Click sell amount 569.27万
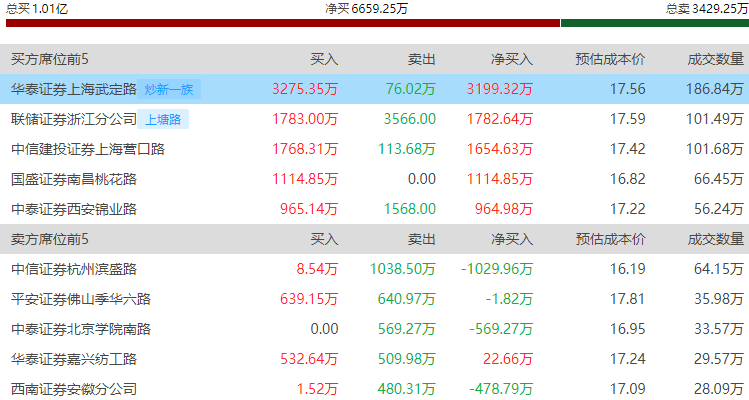Image resolution: width=749 pixels, height=400 pixels. (407, 329)
